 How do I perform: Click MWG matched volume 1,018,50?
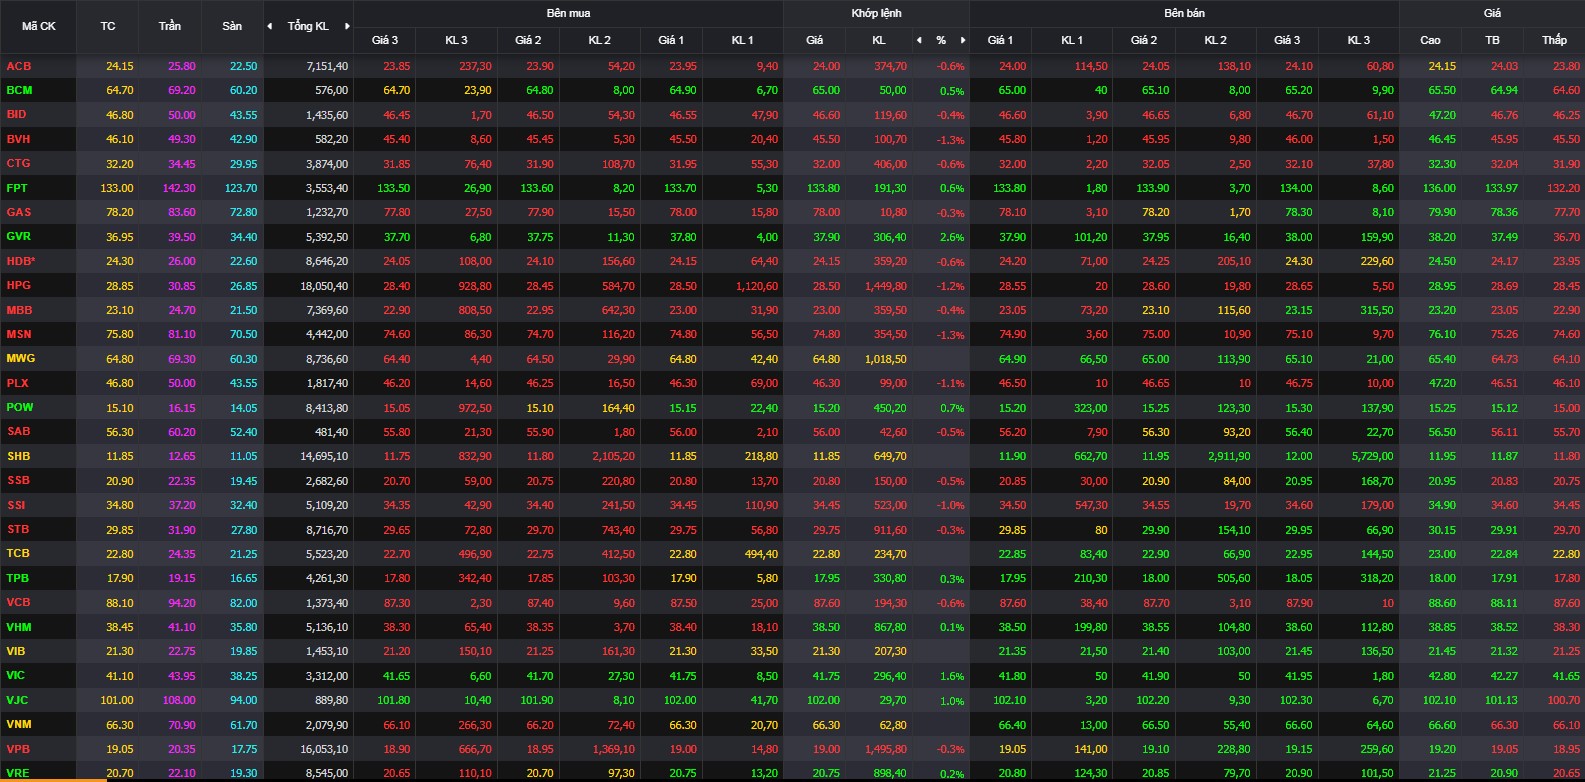click(x=886, y=359)
